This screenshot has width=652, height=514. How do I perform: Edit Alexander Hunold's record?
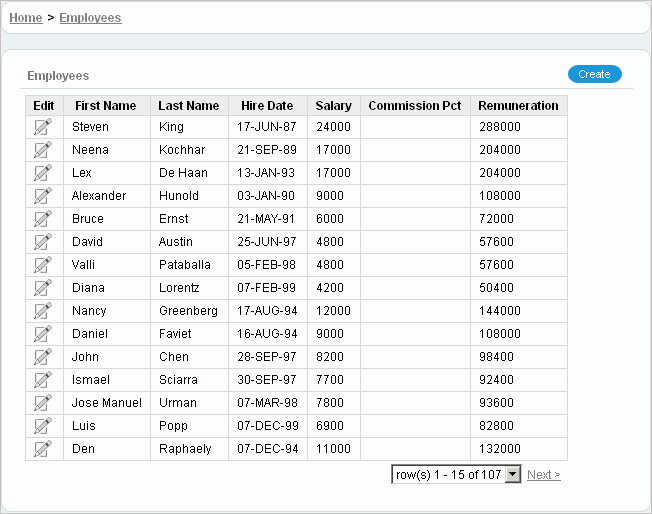(43, 196)
